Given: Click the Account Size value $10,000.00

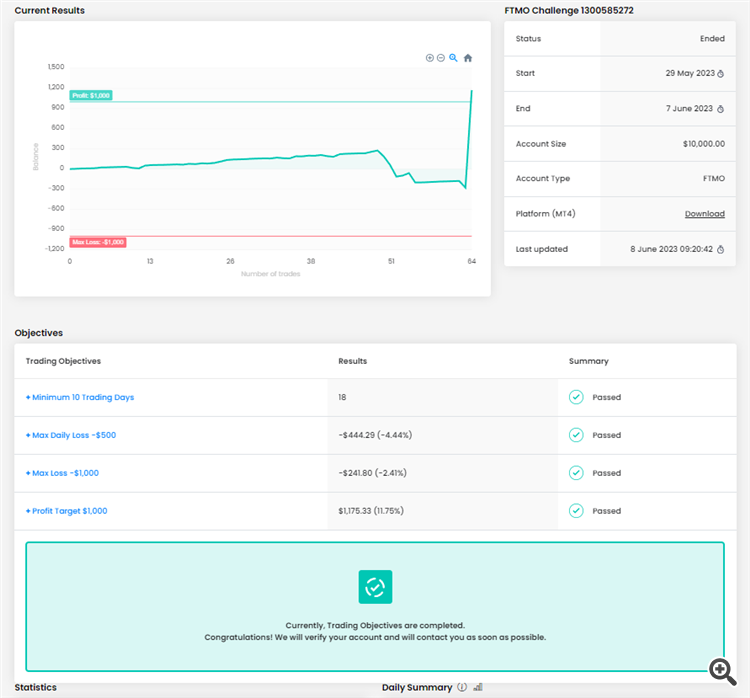Looking at the screenshot, I should pos(704,144).
